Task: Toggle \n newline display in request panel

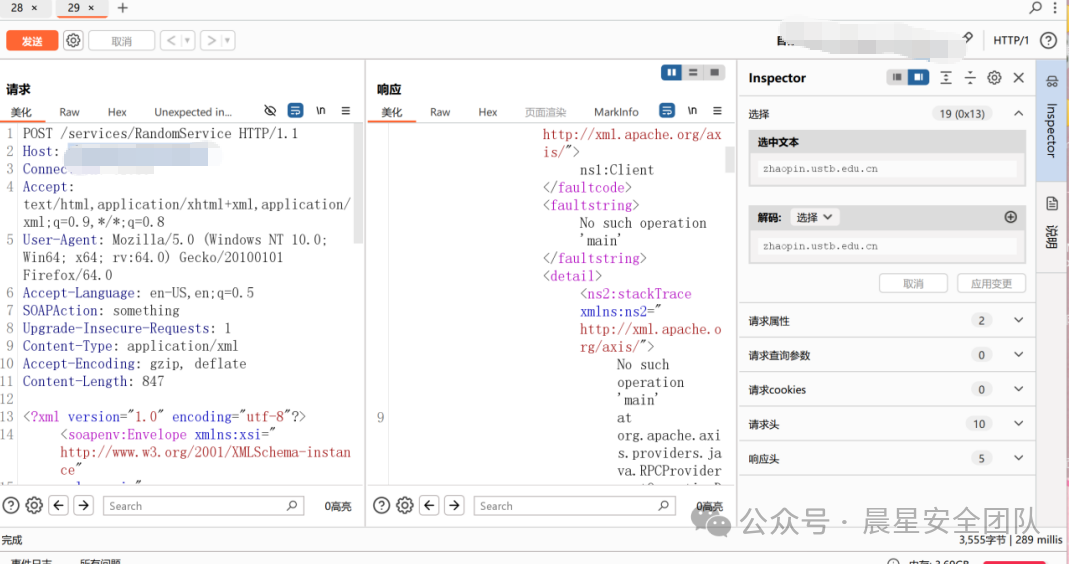Action: (x=321, y=110)
